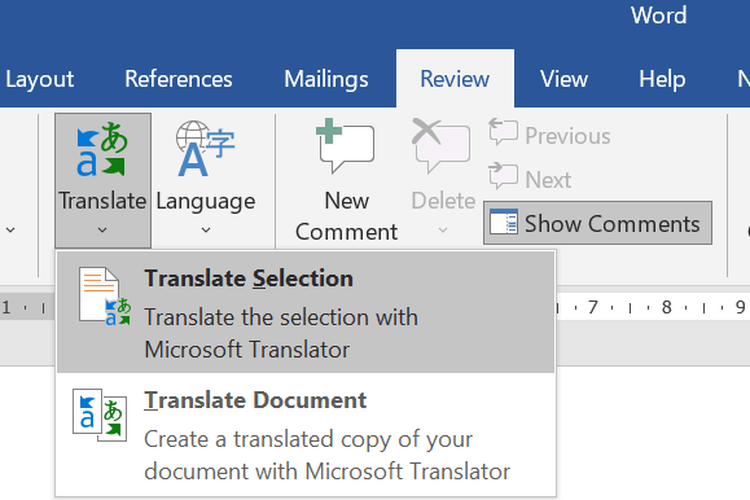Open the Language globe icon
This screenshot has height=500, width=750.
click(205, 148)
